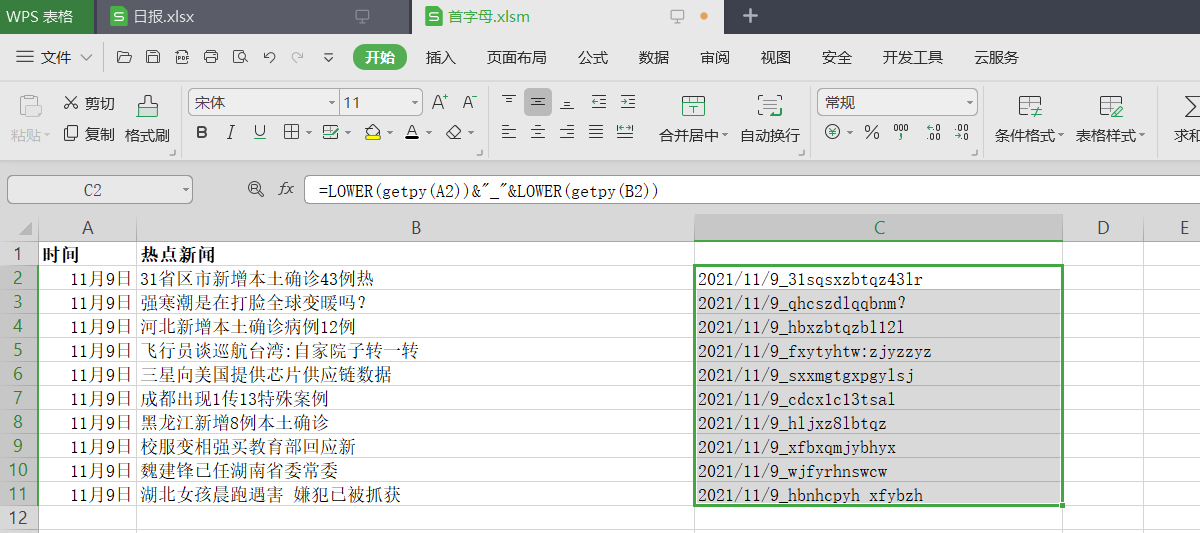Open the 插入 ribbon tab
The width and height of the screenshot is (1200, 533).
441,58
